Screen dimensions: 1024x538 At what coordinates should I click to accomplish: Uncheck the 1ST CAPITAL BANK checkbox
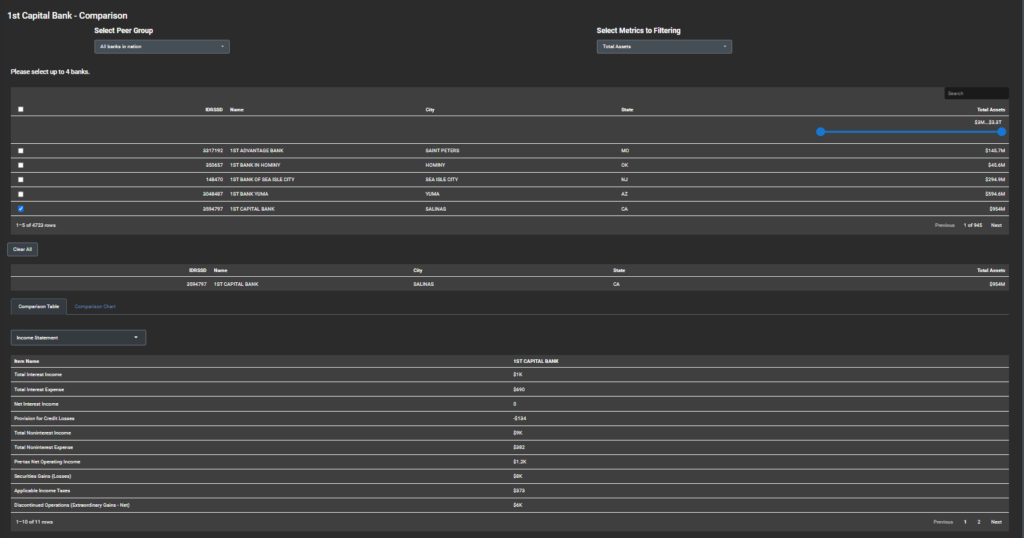(21, 209)
